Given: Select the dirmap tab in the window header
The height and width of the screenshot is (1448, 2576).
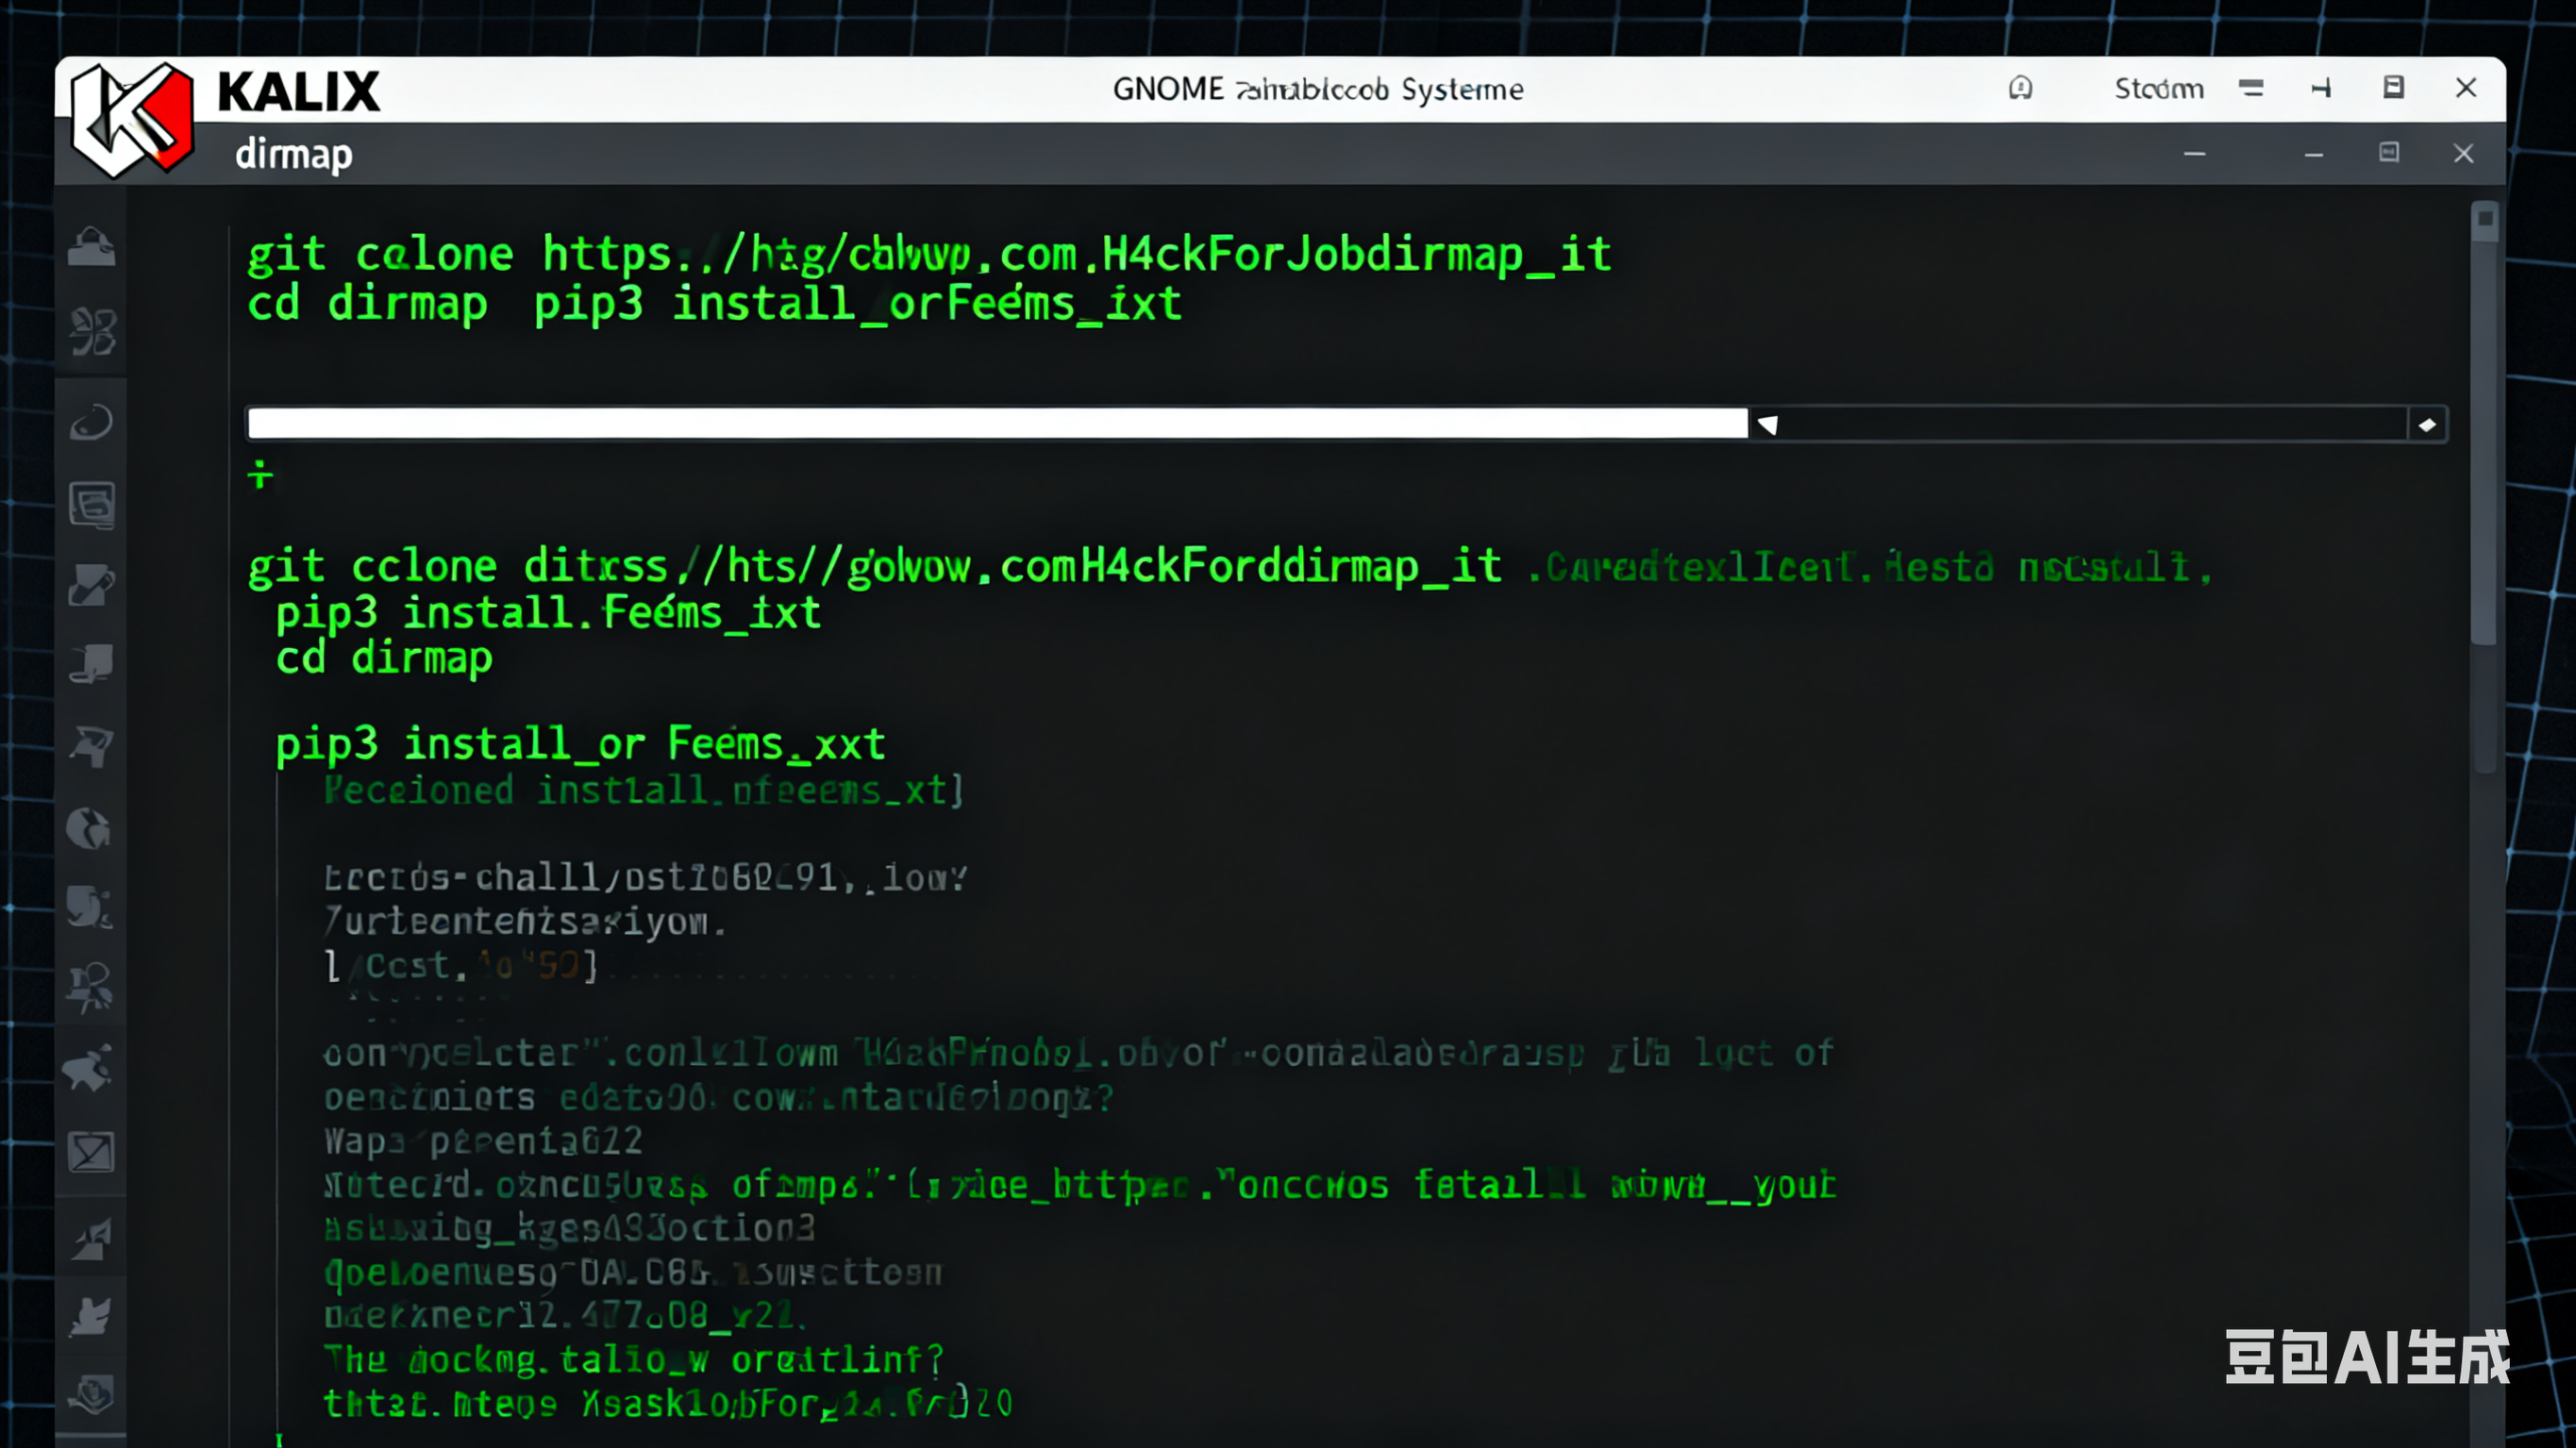Looking at the screenshot, I should (293, 154).
